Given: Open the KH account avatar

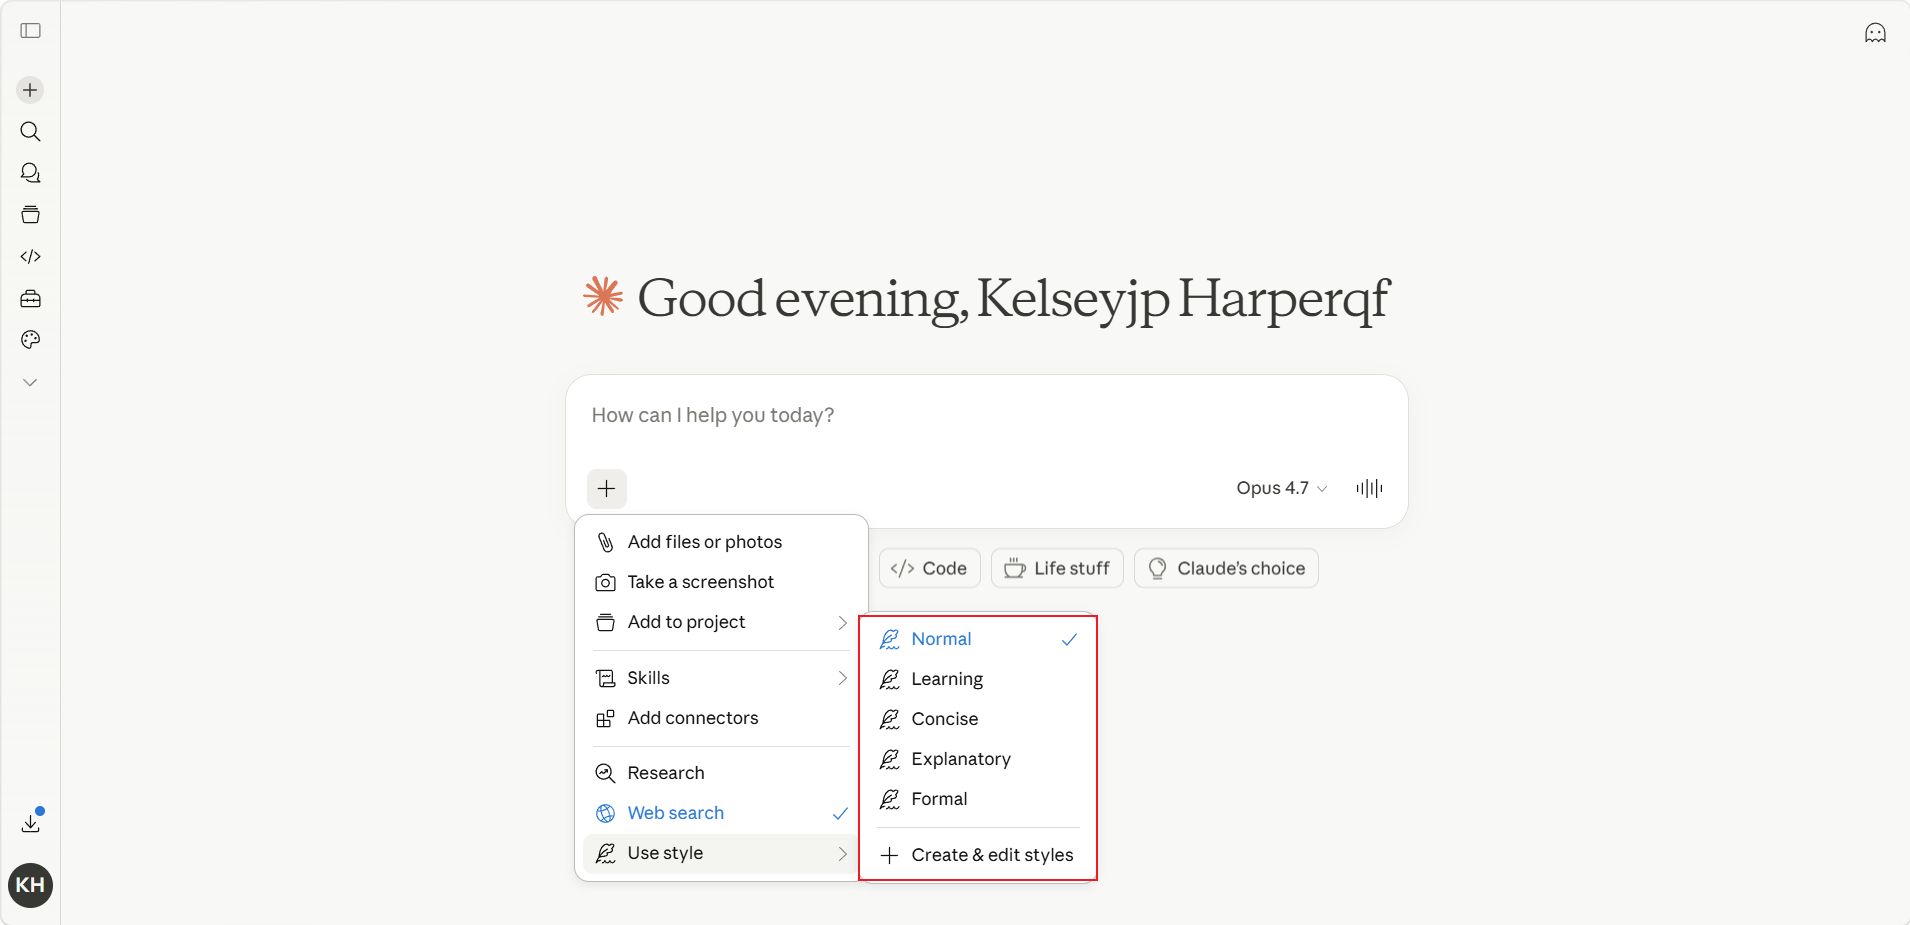Looking at the screenshot, I should (x=30, y=885).
